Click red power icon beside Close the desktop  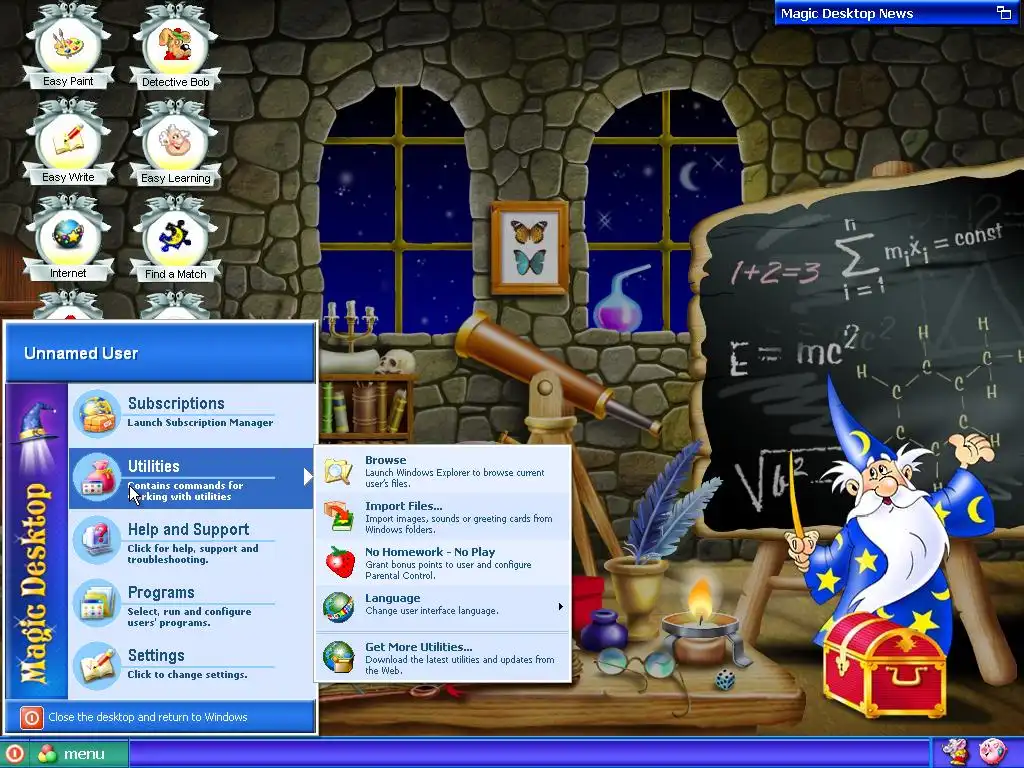tap(31, 717)
